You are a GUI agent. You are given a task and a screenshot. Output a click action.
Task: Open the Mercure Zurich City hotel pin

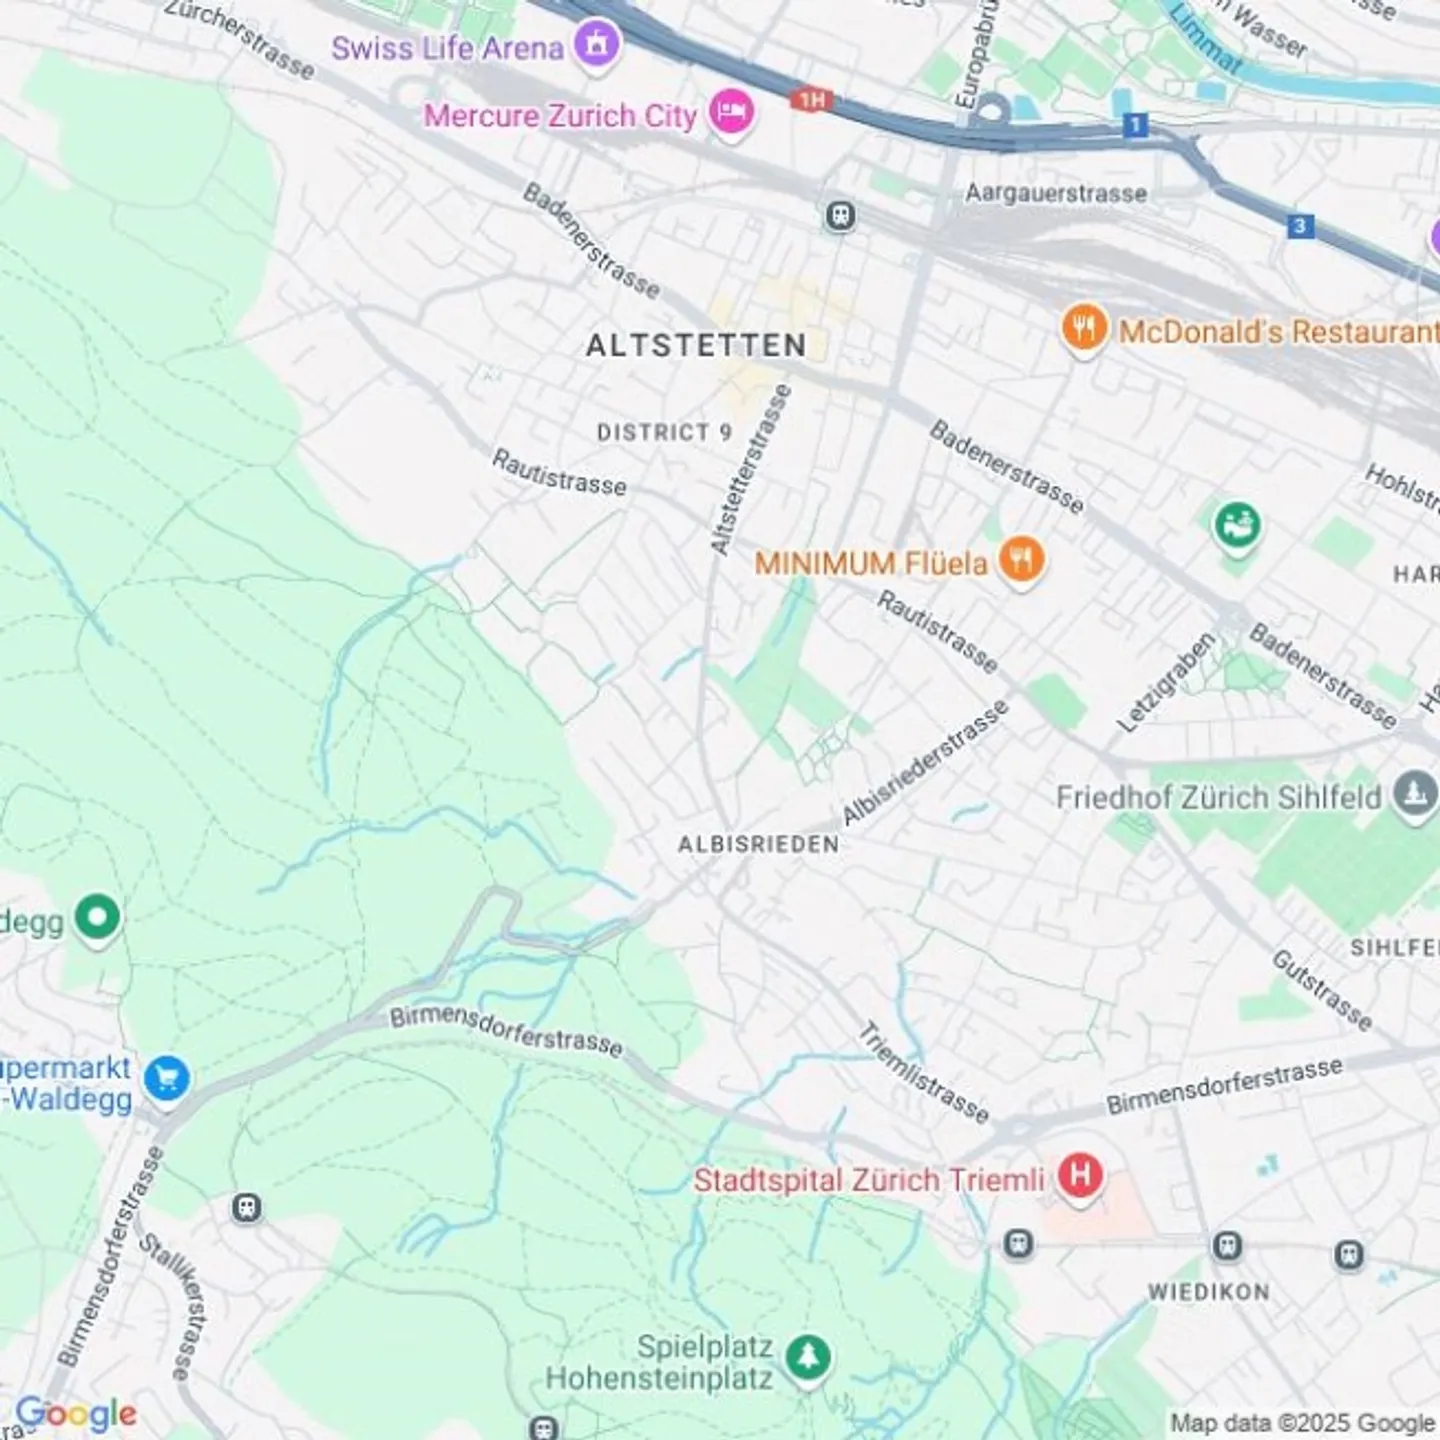[x=732, y=112]
